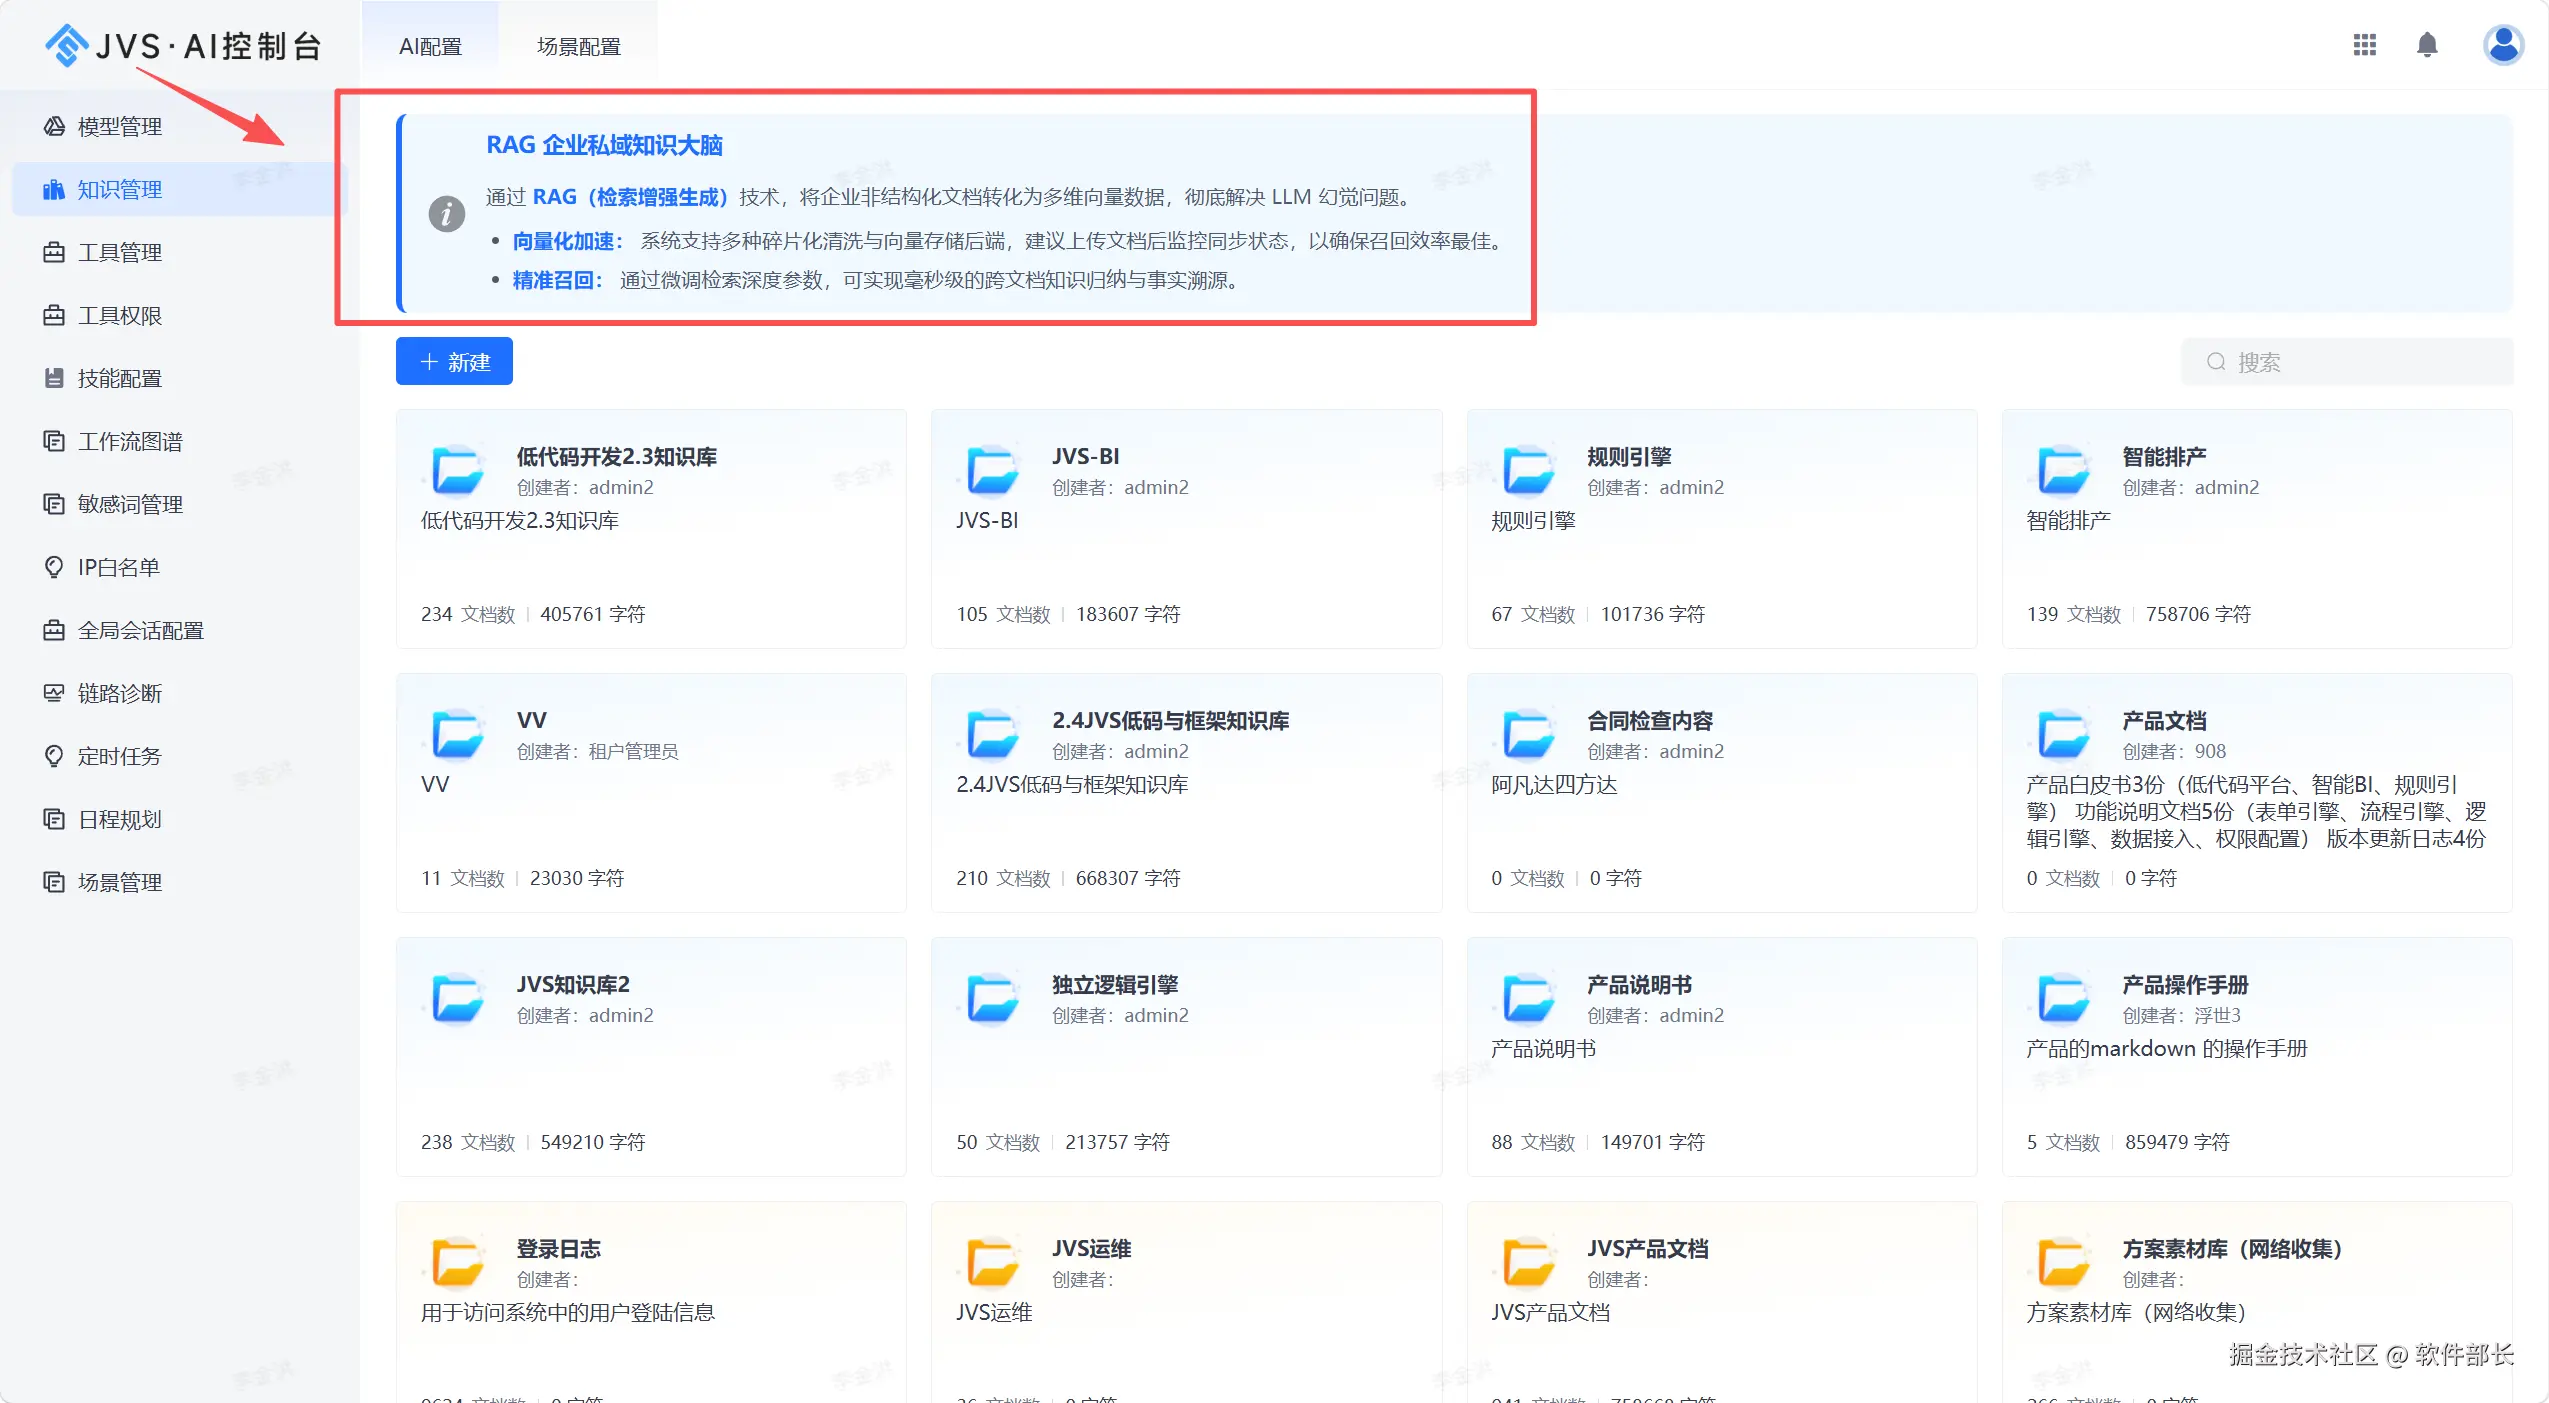Open the 独立逻辑引擎 card title

(x=1115, y=985)
